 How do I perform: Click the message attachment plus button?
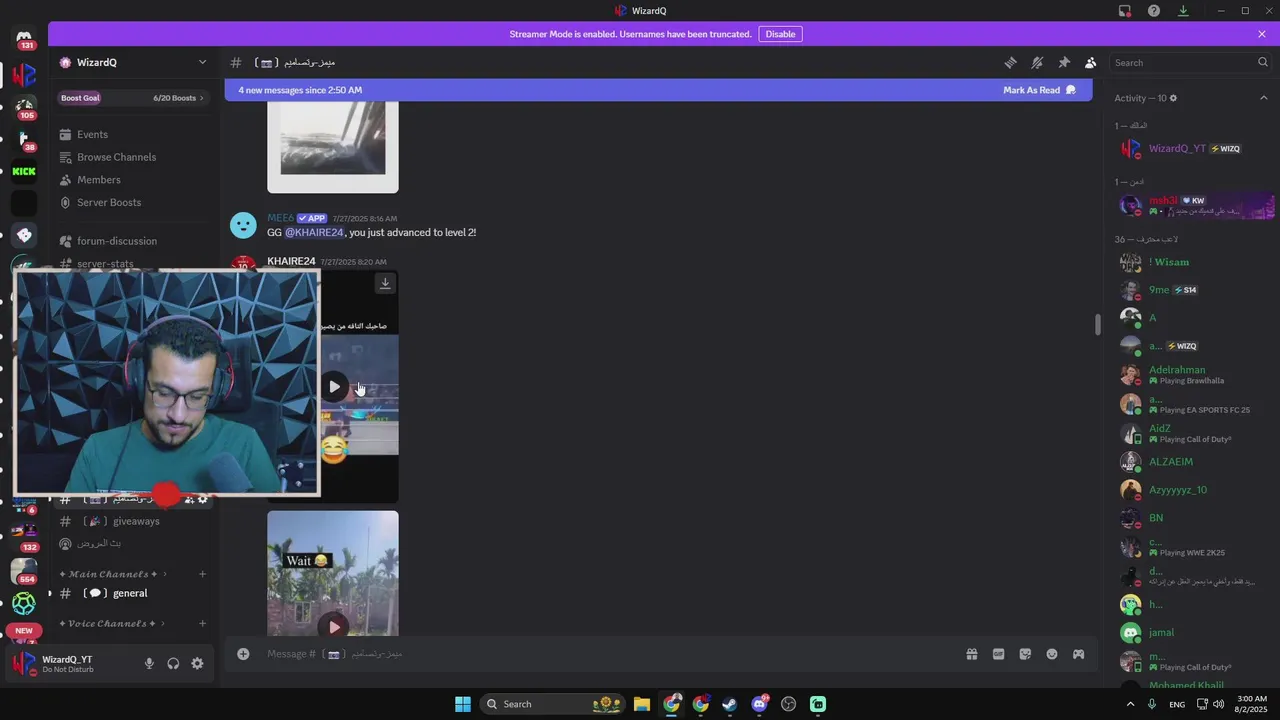pyautogui.click(x=243, y=654)
